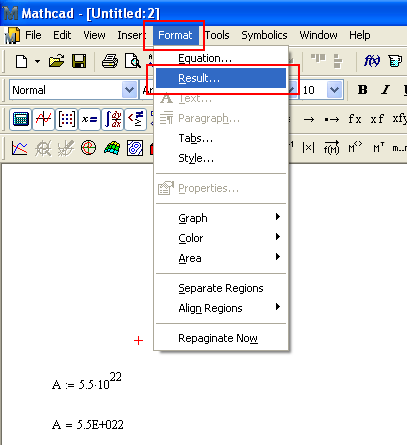This screenshot has width=409, height=445.
Task: Create a new worksheet with the blank page icon
Action: pos(22,61)
